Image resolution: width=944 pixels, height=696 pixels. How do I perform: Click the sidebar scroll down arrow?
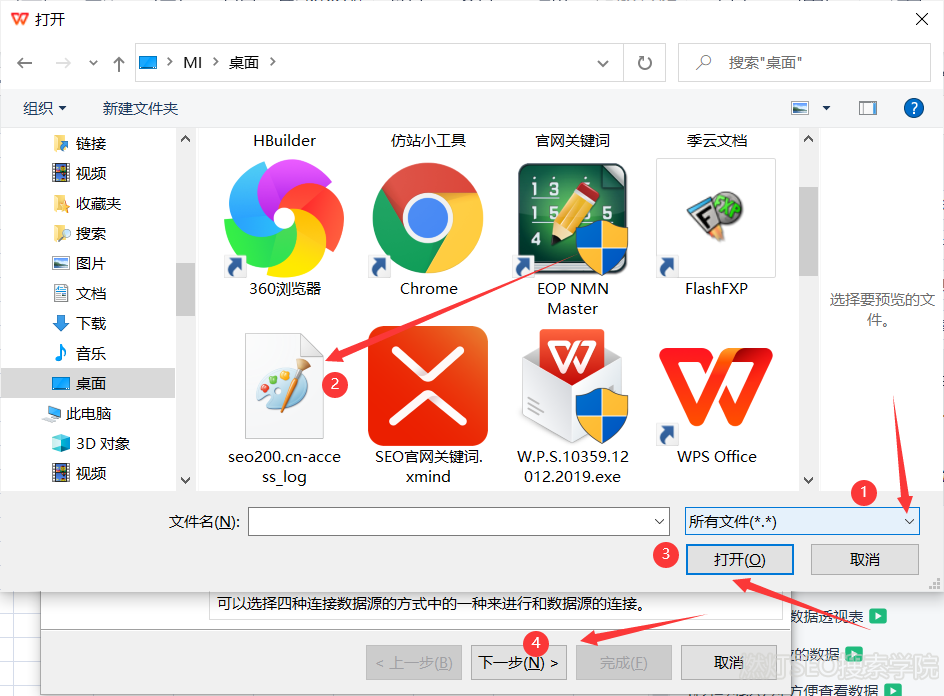click(x=185, y=480)
